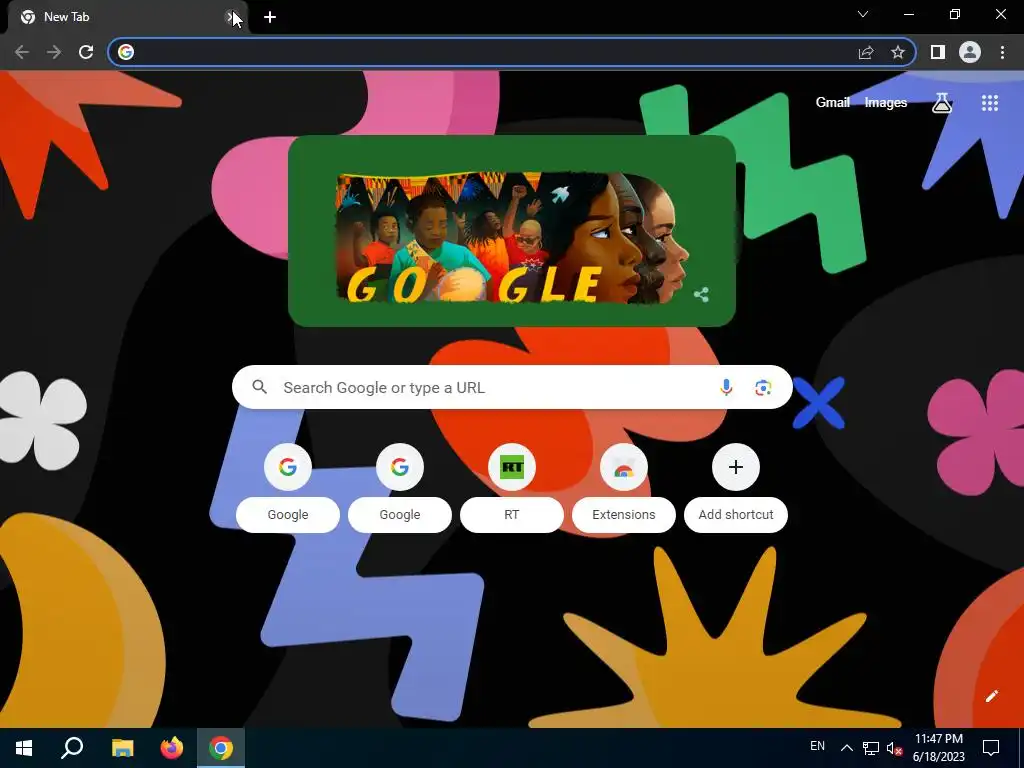The width and height of the screenshot is (1024, 768).
Task: Open the Google Doodle illustration
Action: 510,238
